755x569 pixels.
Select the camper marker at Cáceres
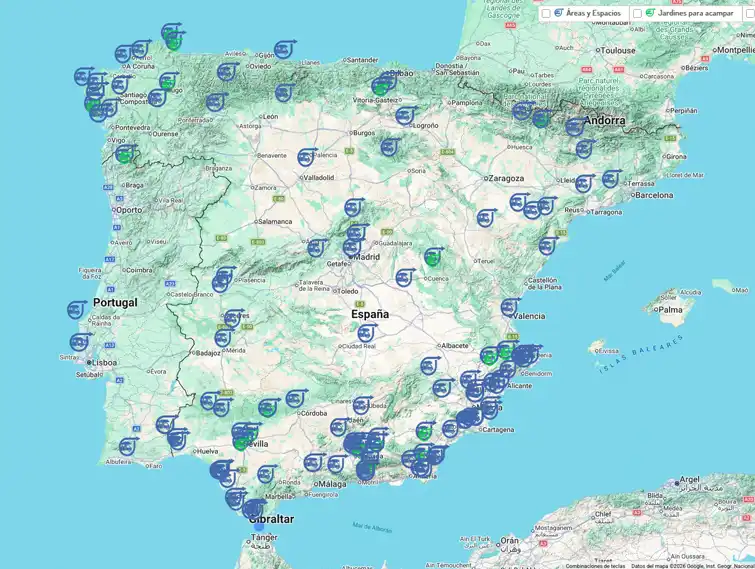pos(233,318)
